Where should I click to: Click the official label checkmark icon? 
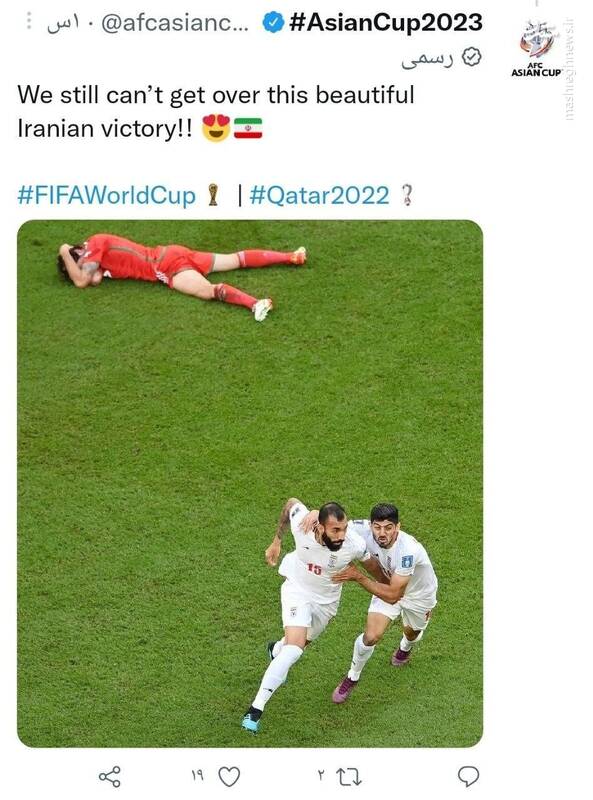472,57
